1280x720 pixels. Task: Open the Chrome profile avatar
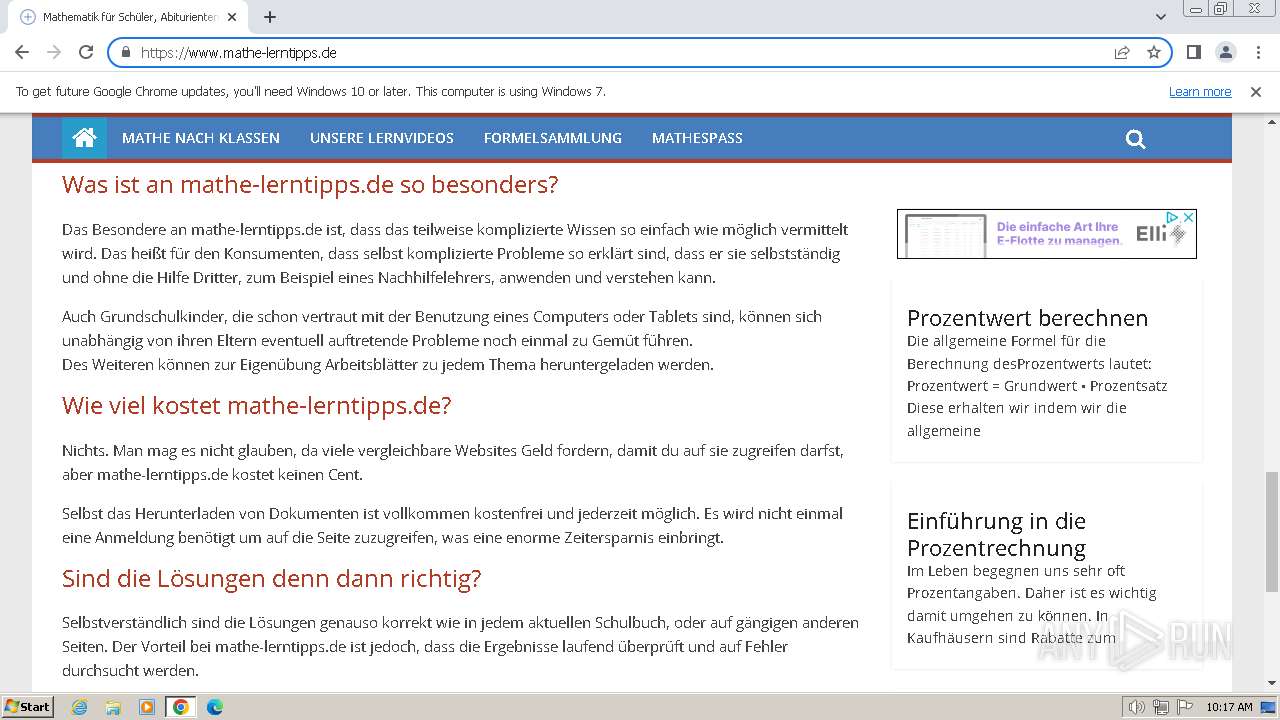click(1226, 52)
